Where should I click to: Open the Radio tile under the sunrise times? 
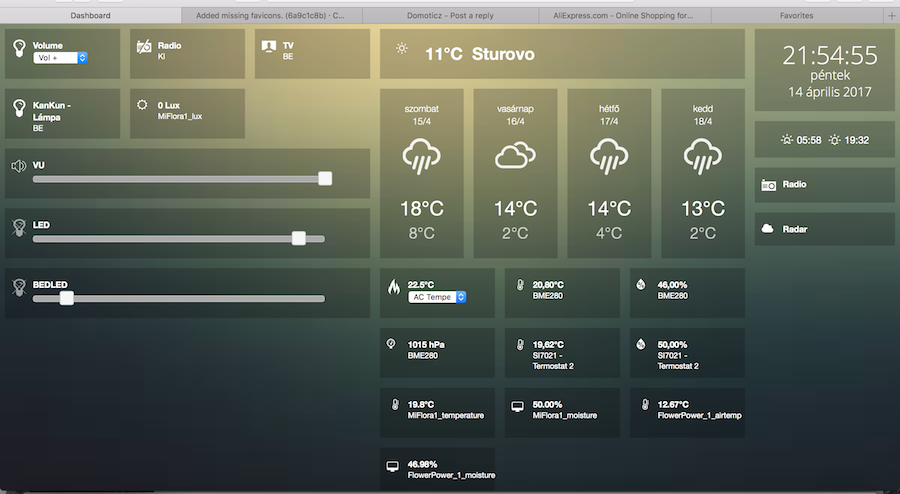pyautogui.click(x=824, y=185)
